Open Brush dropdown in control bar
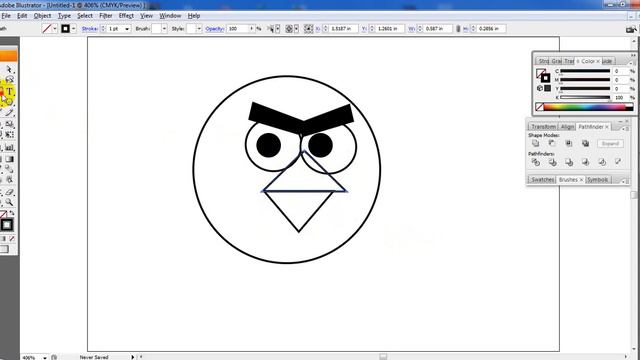Image resolution: width=640 pixels, height=360 pixels. (x=164, y=29)
